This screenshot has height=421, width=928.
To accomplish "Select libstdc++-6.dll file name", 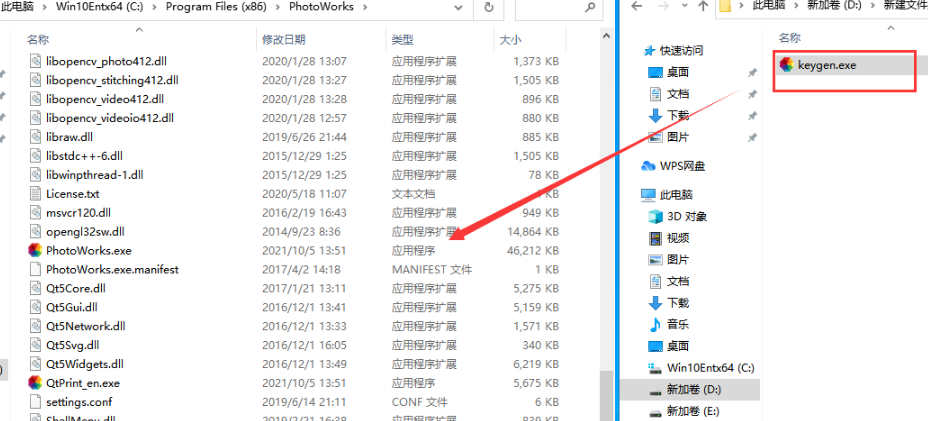I will click(85, 156).
